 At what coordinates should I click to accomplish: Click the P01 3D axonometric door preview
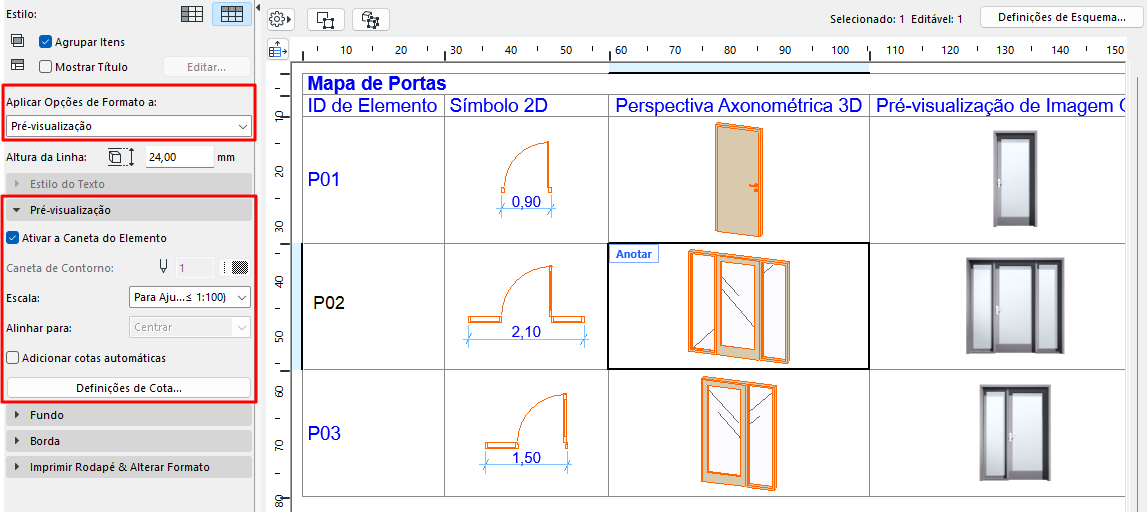click(737, 180)
